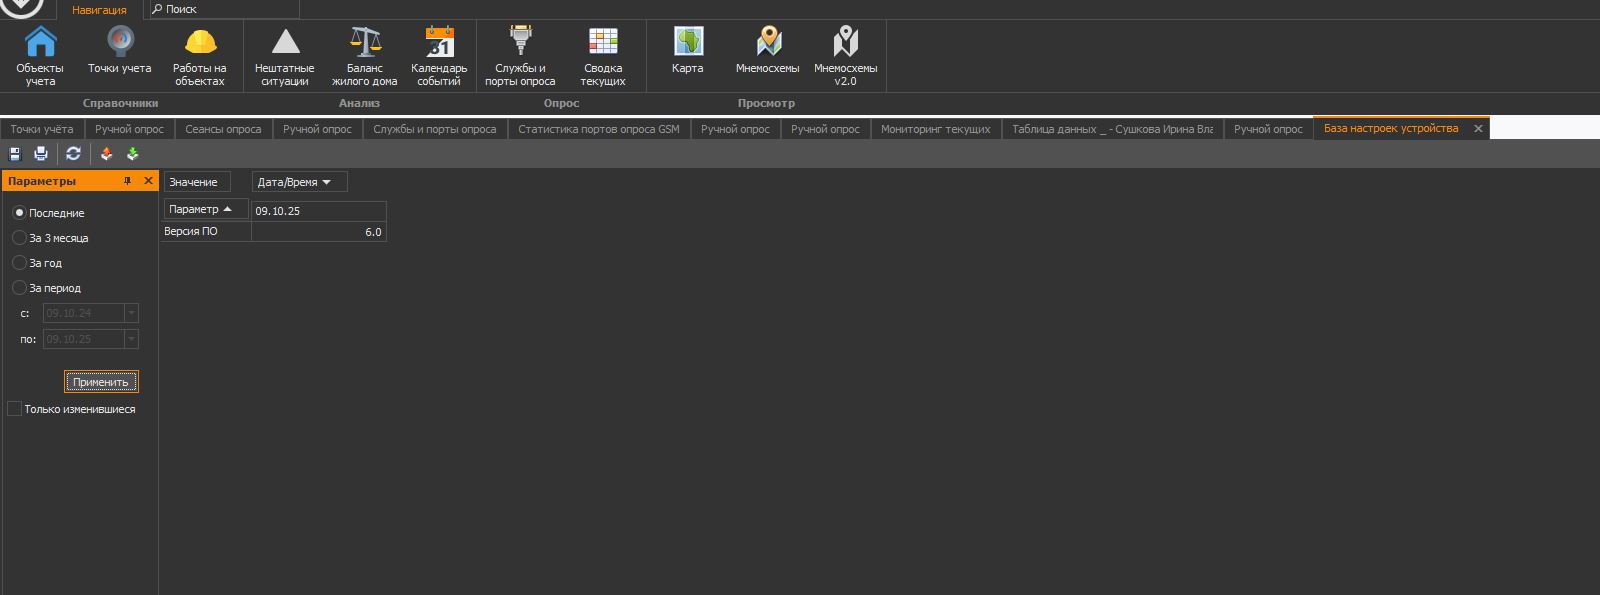Click the save icon in toolbar
The height and width of the screenshot is (595, 1600).
point(15,154)
